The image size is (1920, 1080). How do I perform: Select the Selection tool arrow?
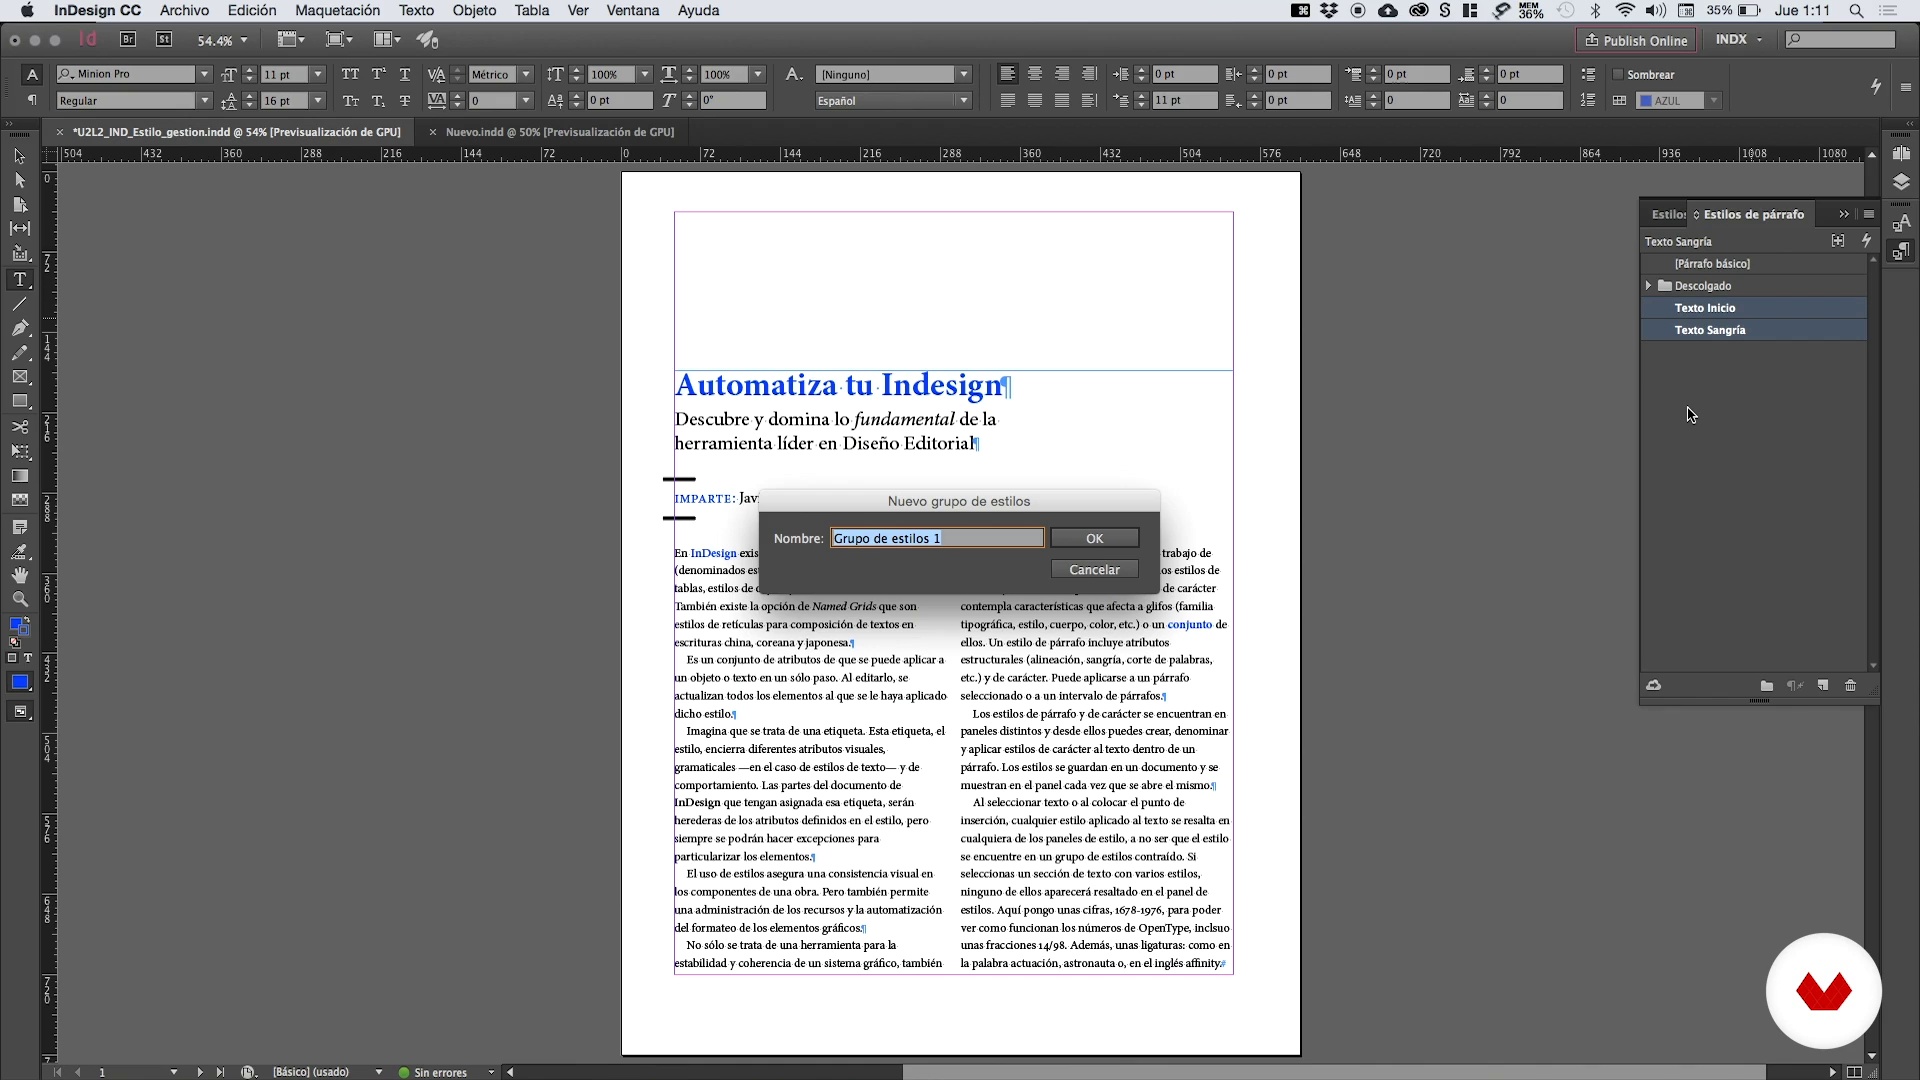pos(19,156)
